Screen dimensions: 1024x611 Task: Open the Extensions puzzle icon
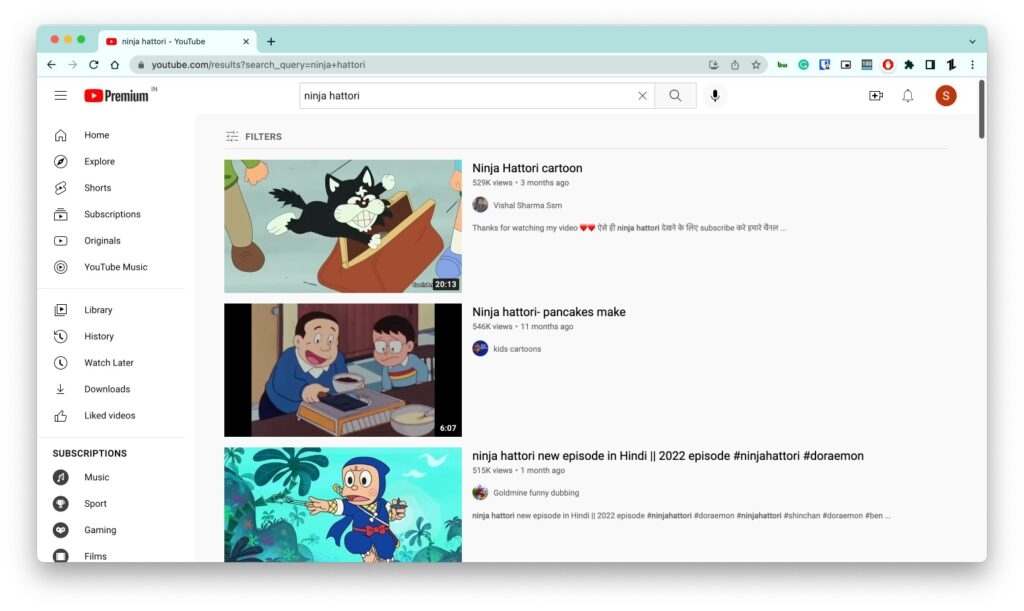click(908, 65)
